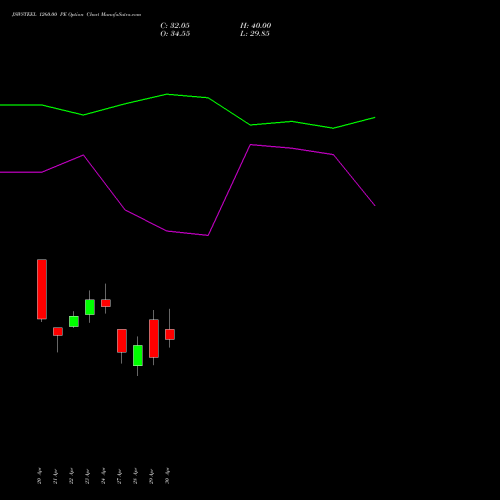Click the 24 Apr date axis label
The height and width of the screenshot is (500, 500).
point(103,476)
